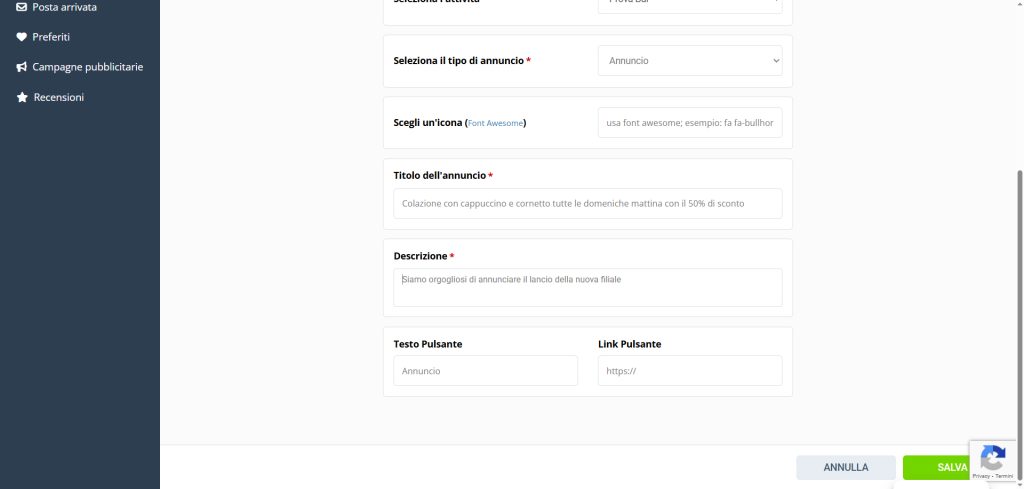Focus the Scegli un'icona text field

click(689, 123)
